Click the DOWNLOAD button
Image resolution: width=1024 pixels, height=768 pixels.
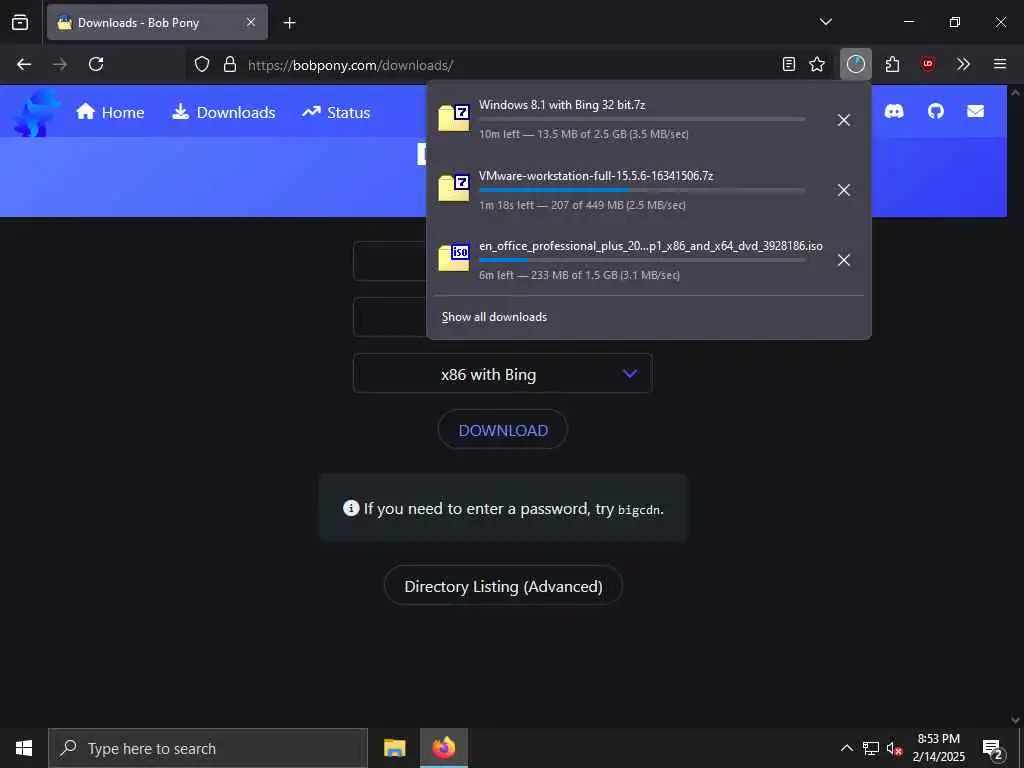point(503,430)
